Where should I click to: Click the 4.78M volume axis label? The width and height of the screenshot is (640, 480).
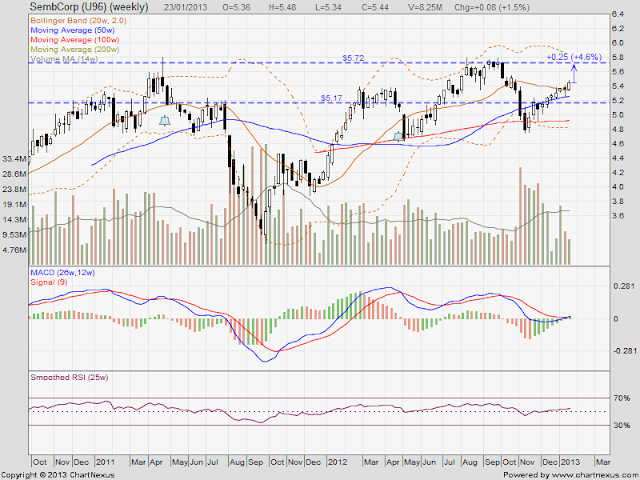(14, 250)
